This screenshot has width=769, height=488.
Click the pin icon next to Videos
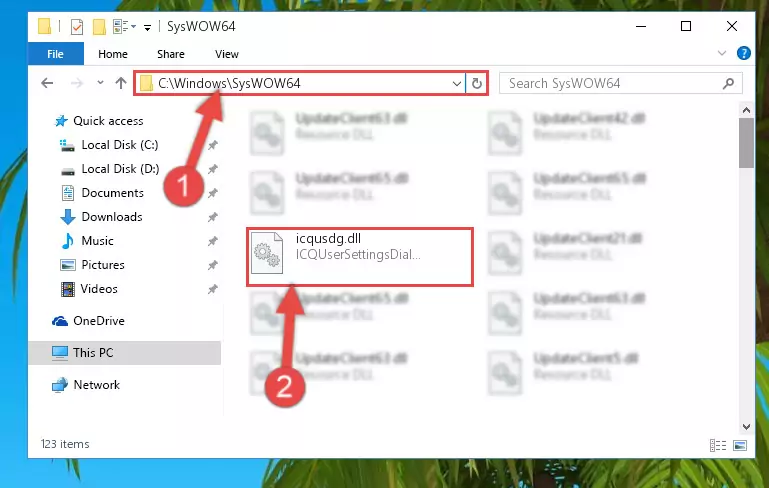click(x=212, y=289)
